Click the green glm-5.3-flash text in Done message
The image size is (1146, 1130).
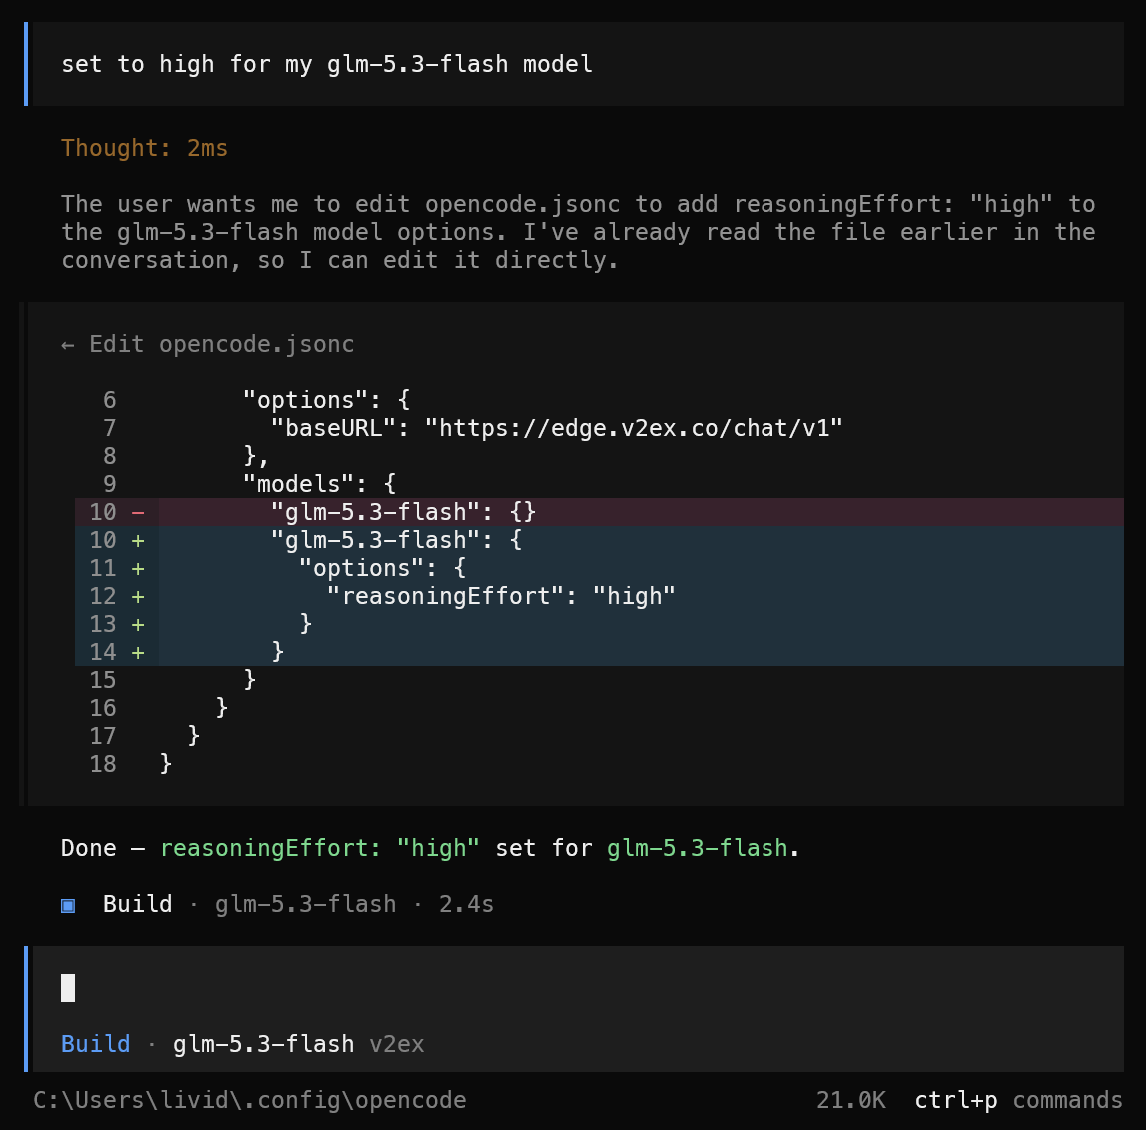(697, 848)
